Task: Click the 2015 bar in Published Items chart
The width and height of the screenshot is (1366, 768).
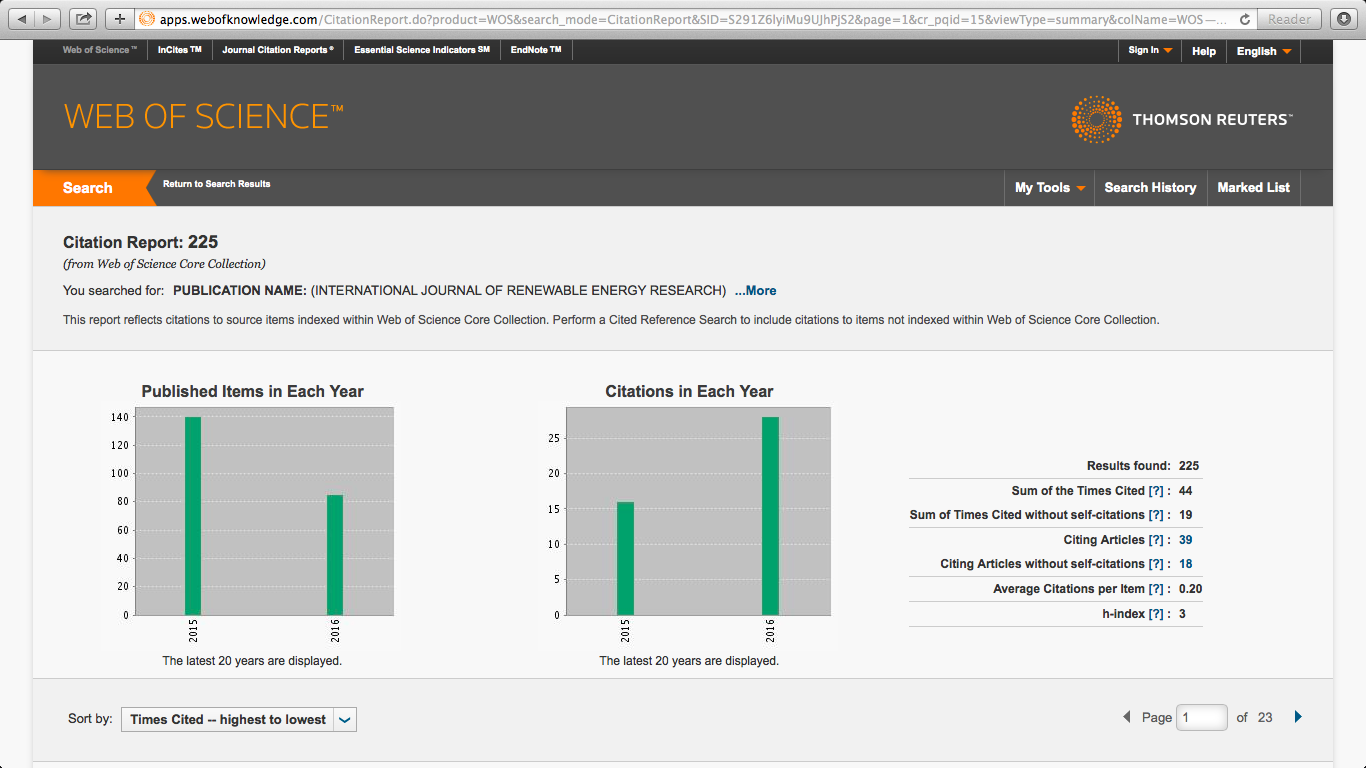Action: [193, 516]
